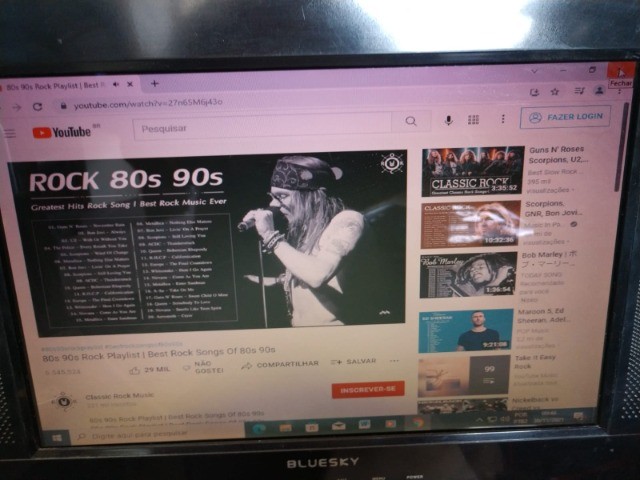Open the Guns N' Roses Scorpions, U2 video title

point(558,155)
